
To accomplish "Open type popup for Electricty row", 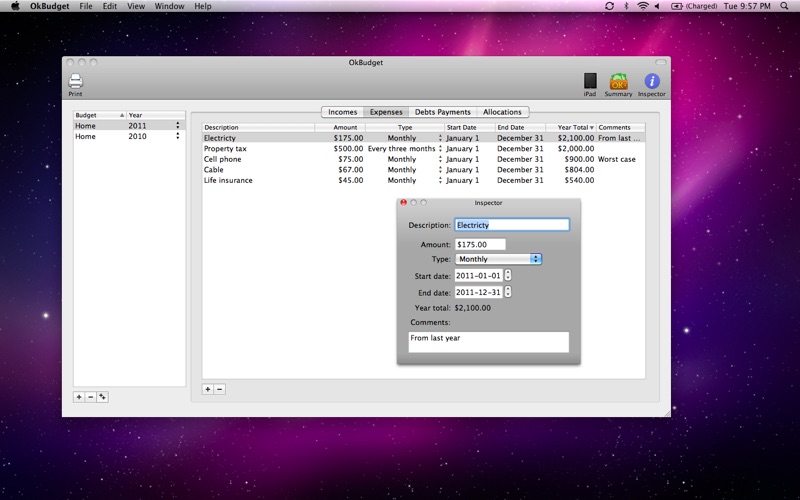I will click(x=440, y=138).
